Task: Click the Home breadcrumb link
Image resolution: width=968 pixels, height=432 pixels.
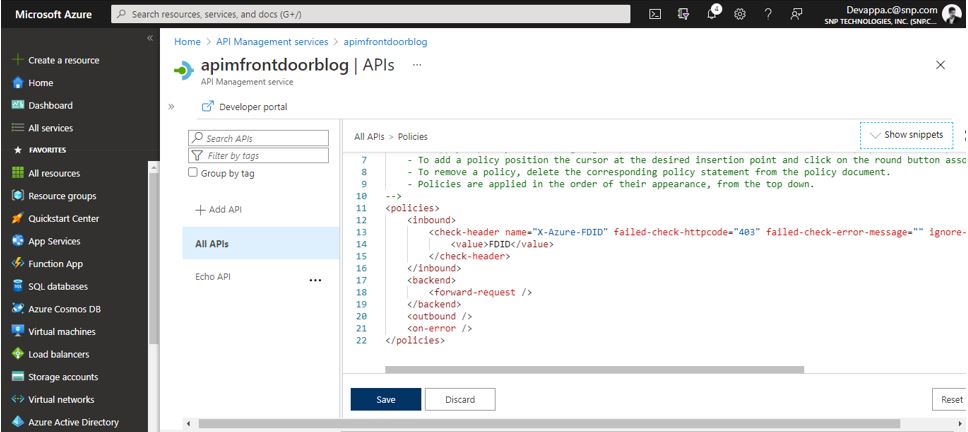Action: point(187,42)
